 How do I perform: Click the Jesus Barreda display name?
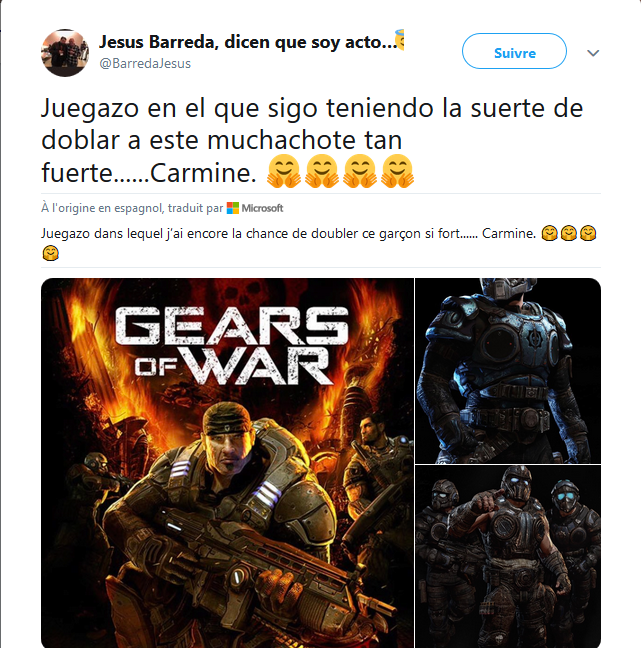[x=248, y=42]
